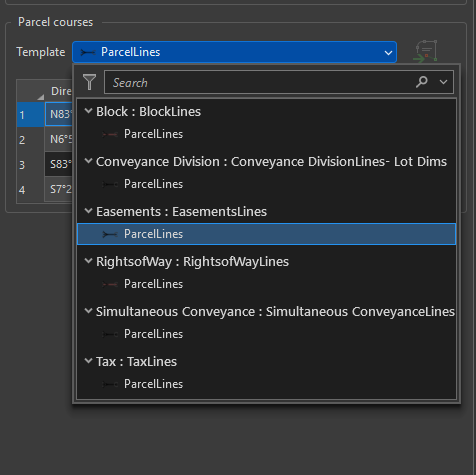Select course row 4 header
The width and height of the screenshot is (476, 475).
(30, 190)
